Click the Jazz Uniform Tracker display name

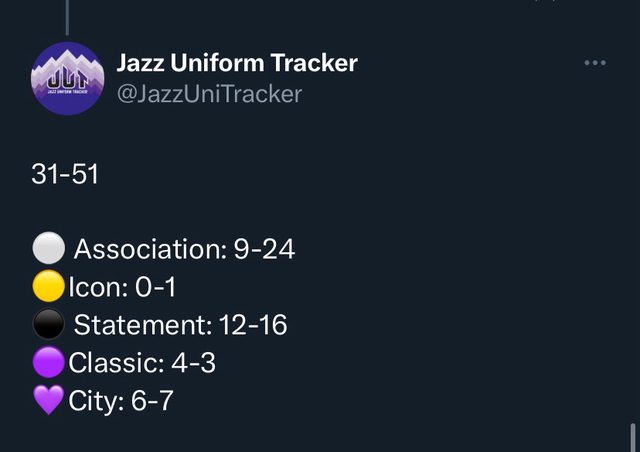[237, 63]
